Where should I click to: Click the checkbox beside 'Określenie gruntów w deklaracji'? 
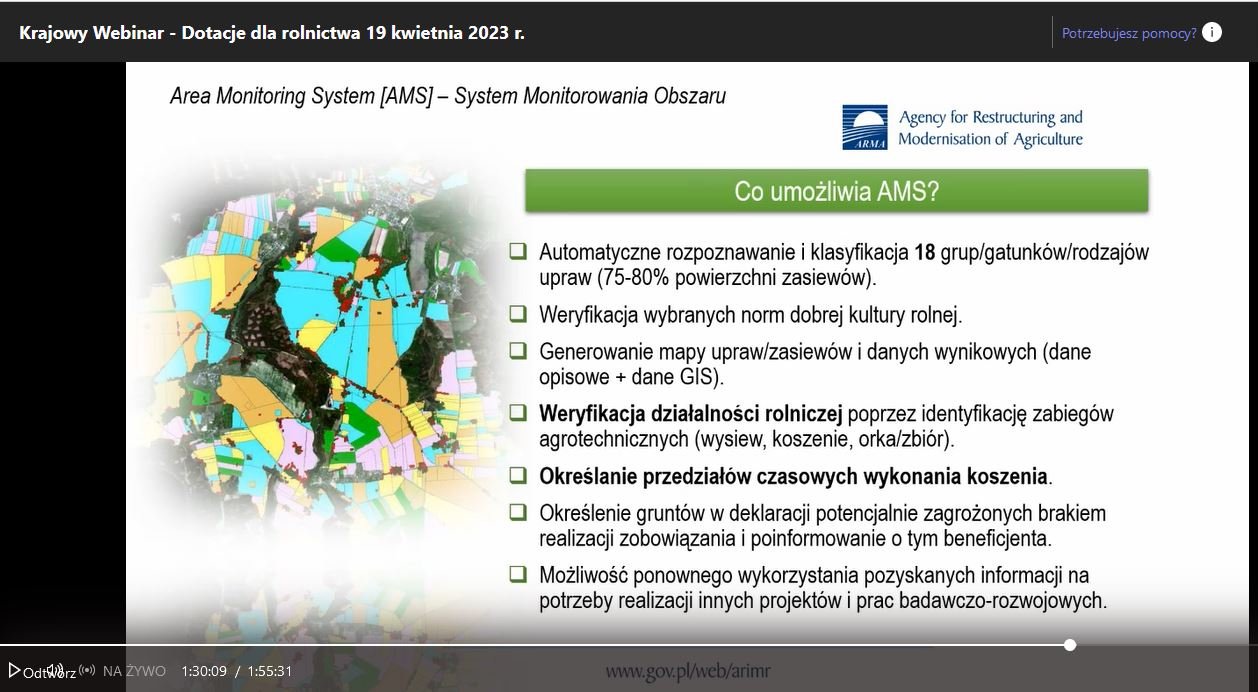pos(517,512)
